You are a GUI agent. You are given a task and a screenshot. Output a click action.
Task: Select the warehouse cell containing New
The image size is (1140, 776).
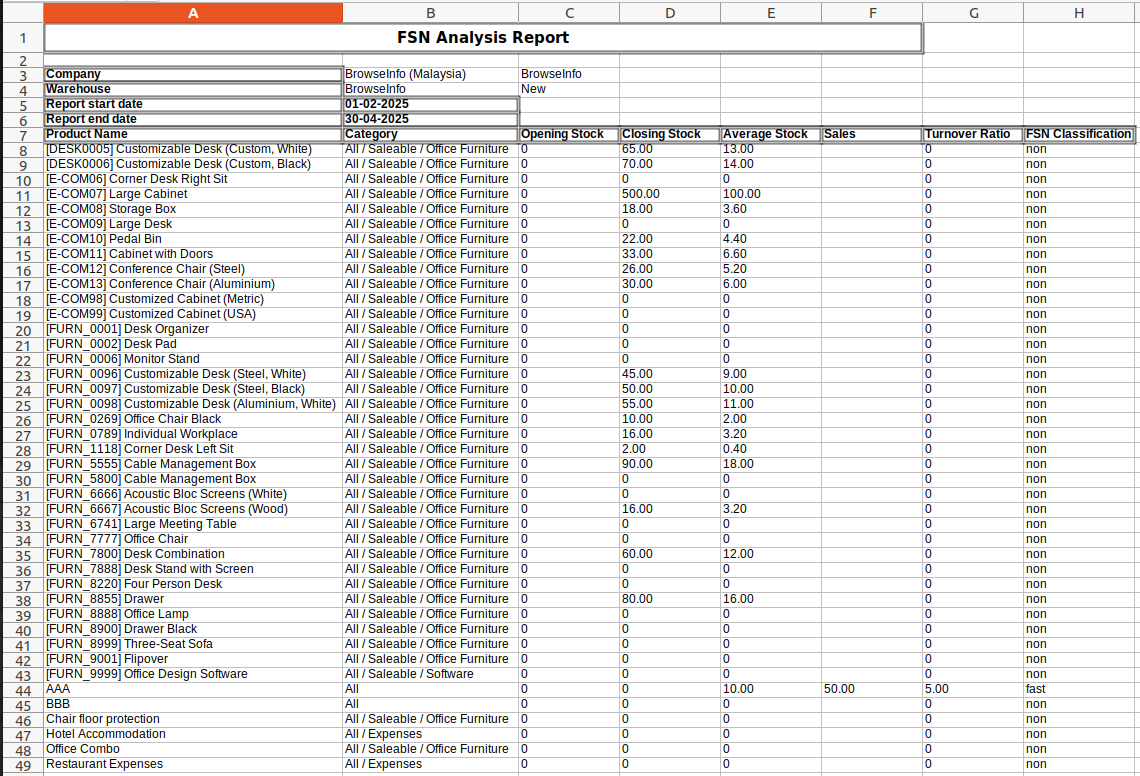coord(534,89)
